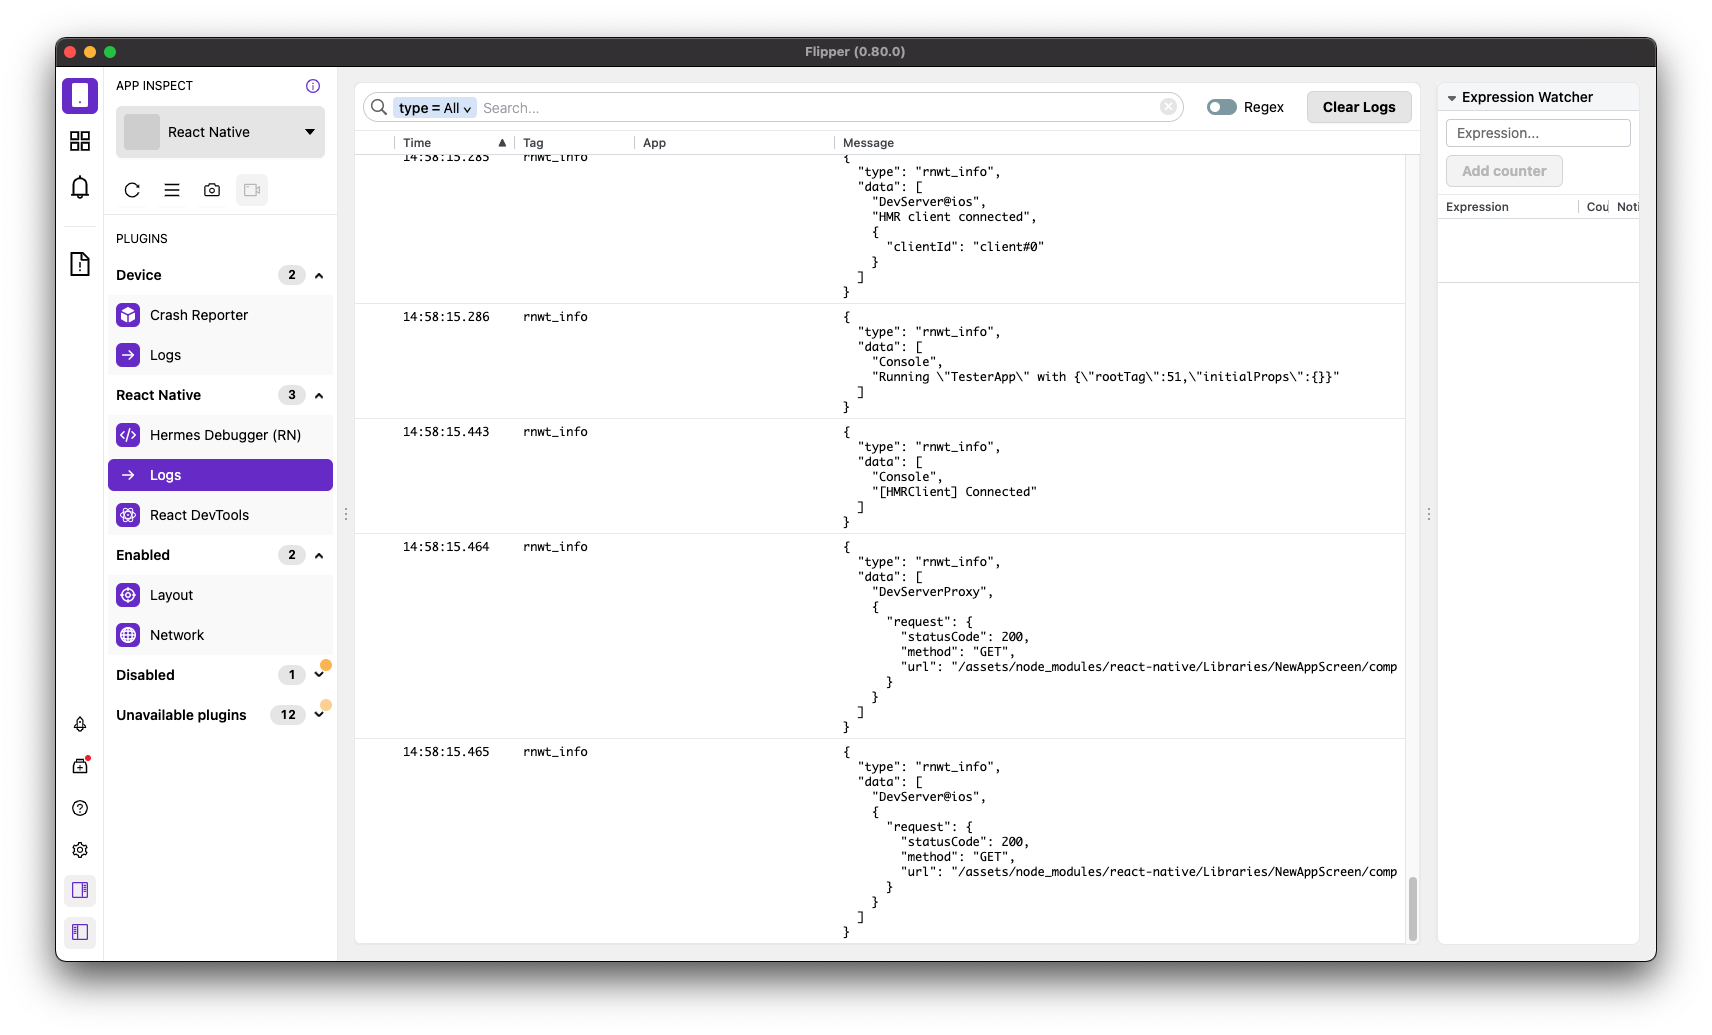Open Settings via the gear icon
Image resolution: width=1712 pixels, height=1035 pixels.
[80, 850]
